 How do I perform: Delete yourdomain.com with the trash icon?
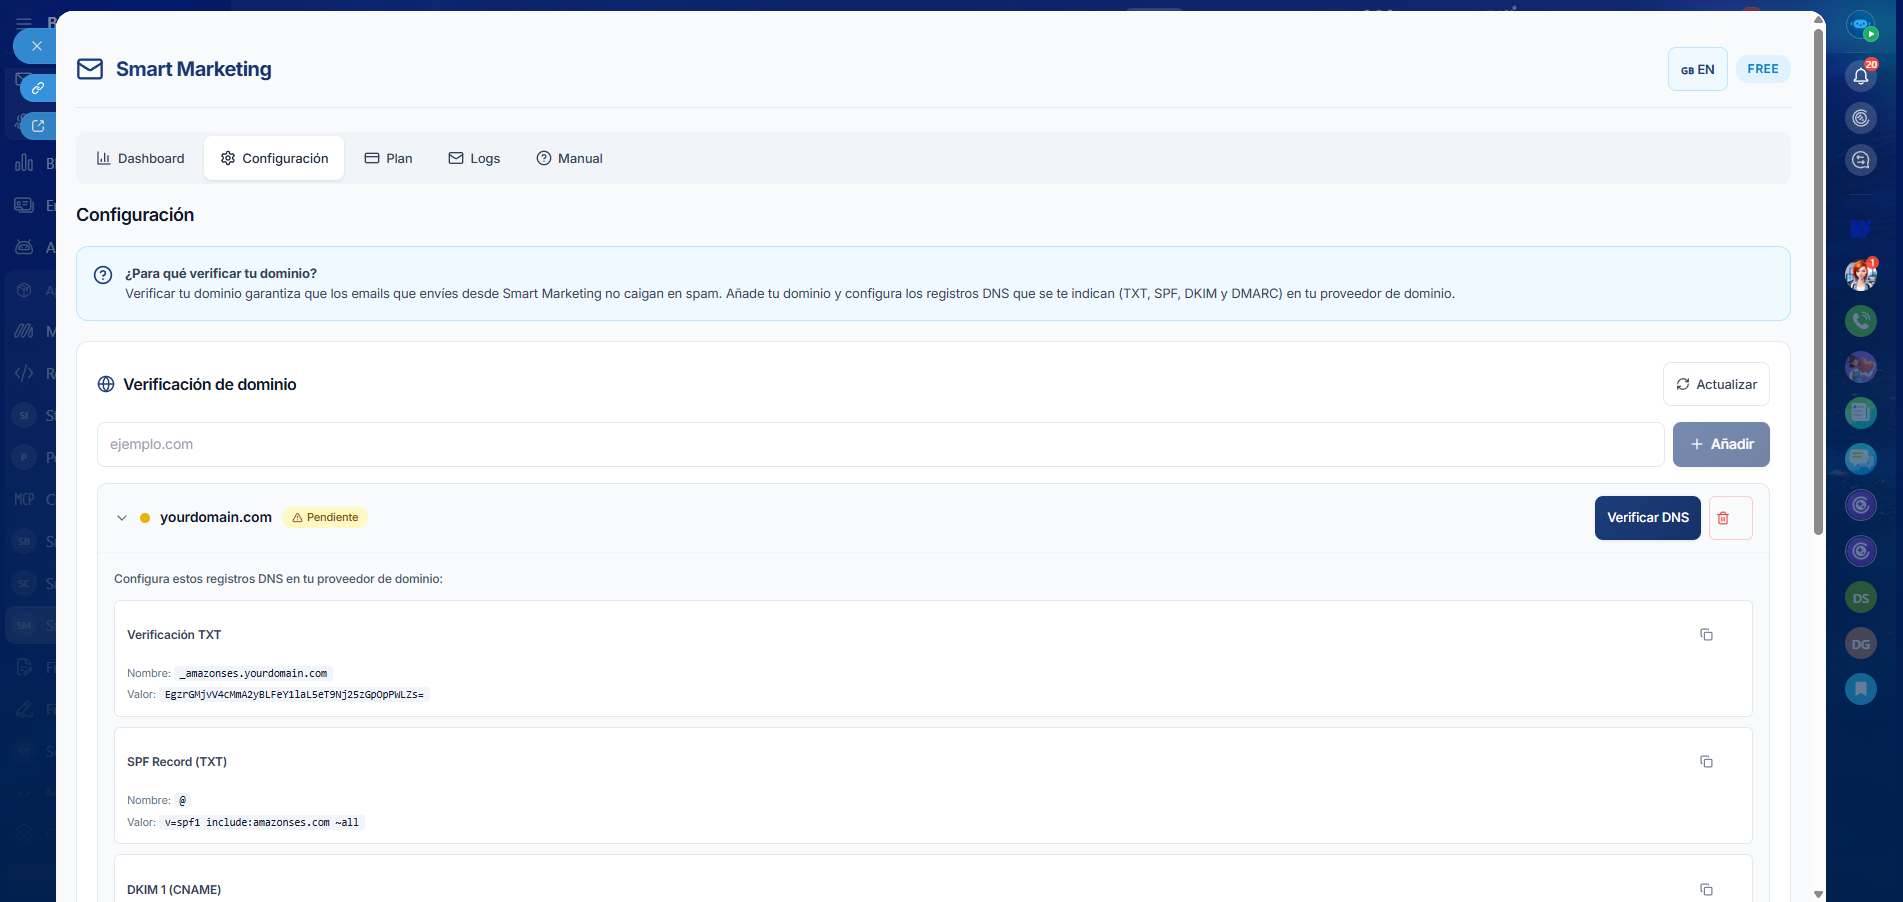[1730, 518]
